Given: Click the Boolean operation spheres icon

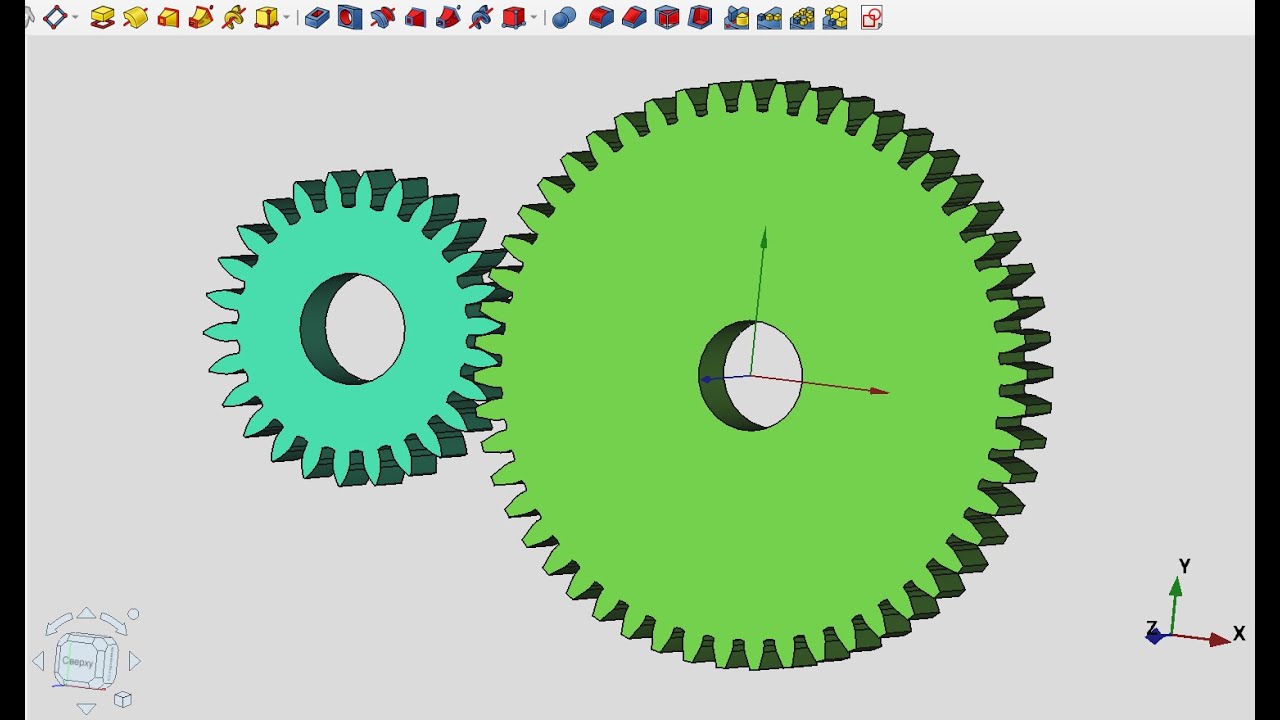Looking at the screenshot, I should click(564, 17).
